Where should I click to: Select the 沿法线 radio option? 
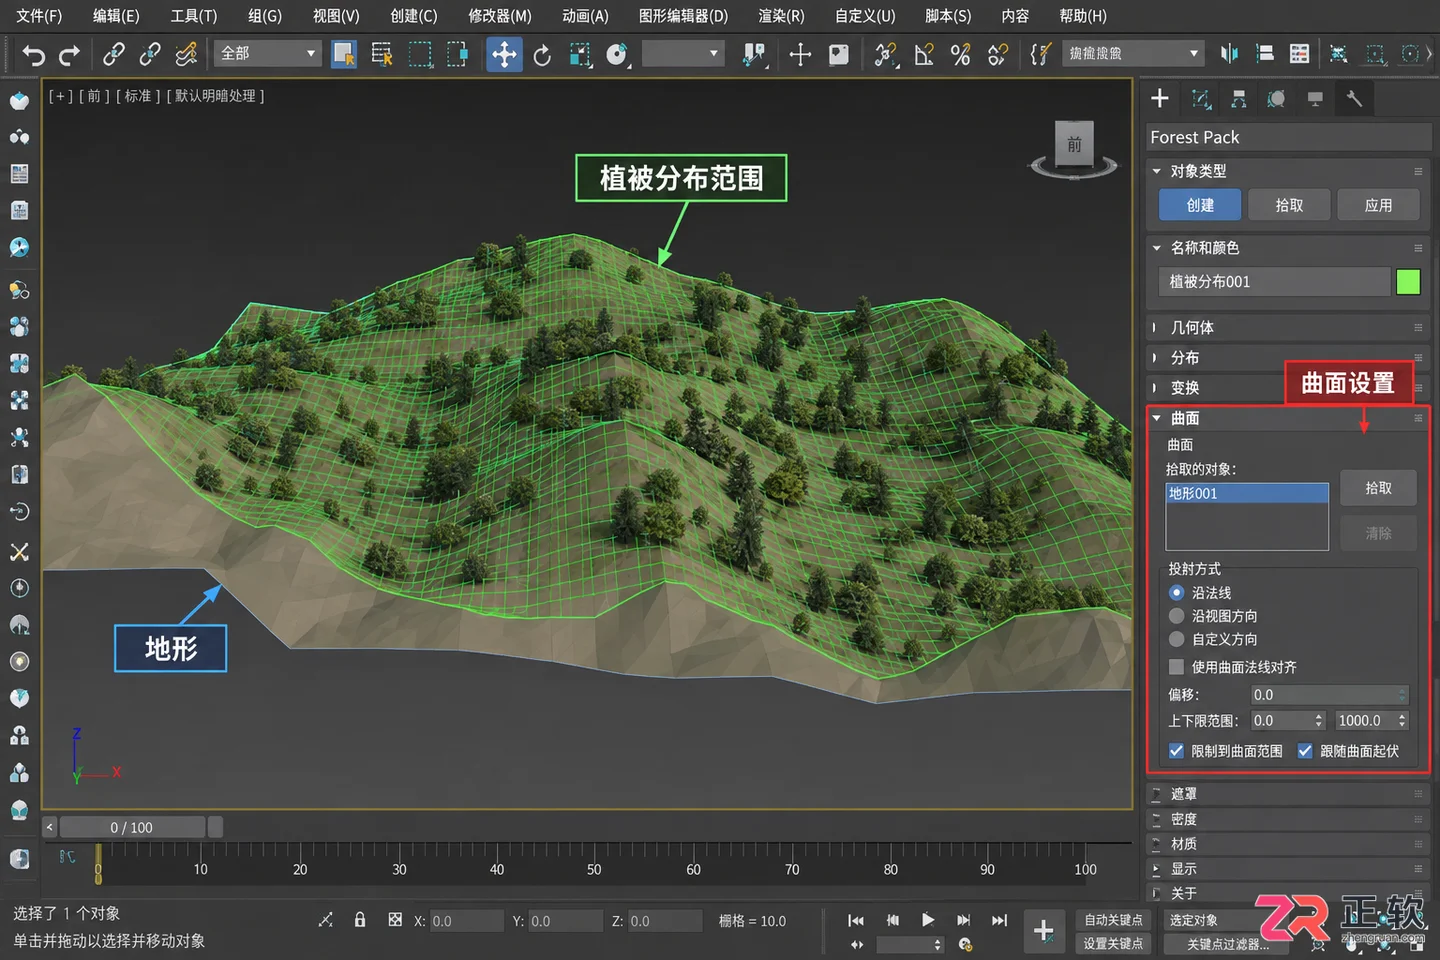pos(1176,593)
